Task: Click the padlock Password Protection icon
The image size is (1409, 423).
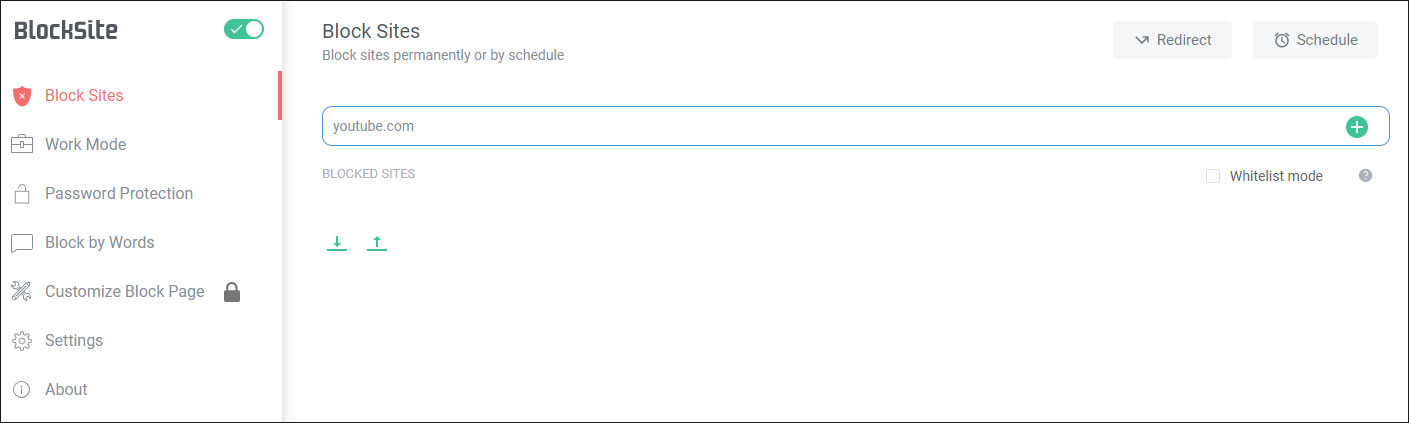Action: coord(22,193)
